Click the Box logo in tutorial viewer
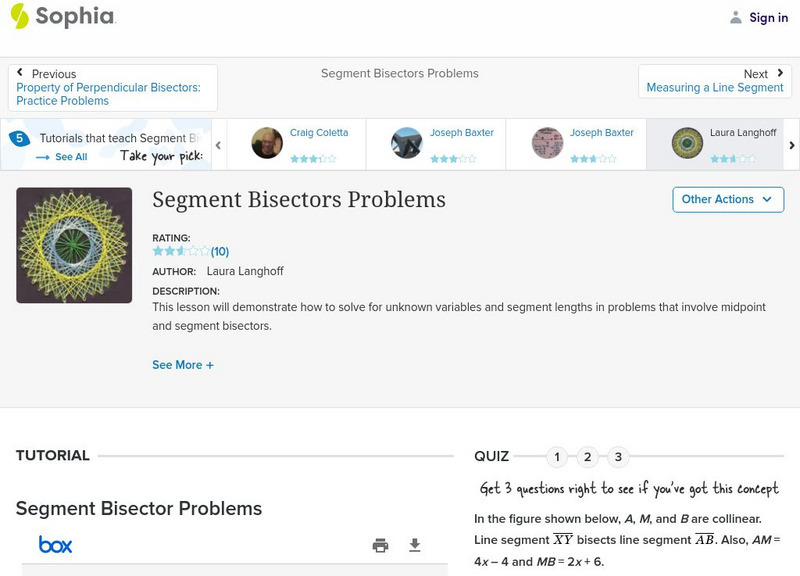 (55, 545)
